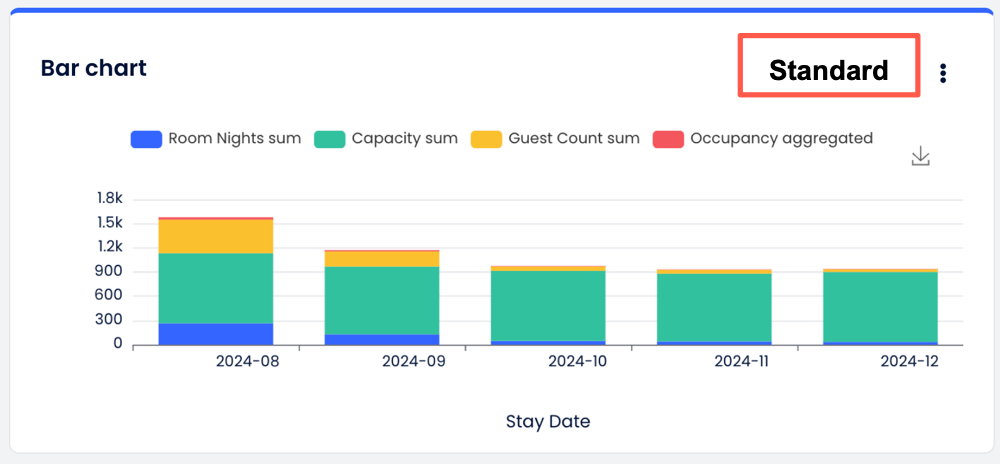Click the yellow Guest Count segment for 2024-09
The height and width of the screenshot is (464, 1000).
click(382, 259)
